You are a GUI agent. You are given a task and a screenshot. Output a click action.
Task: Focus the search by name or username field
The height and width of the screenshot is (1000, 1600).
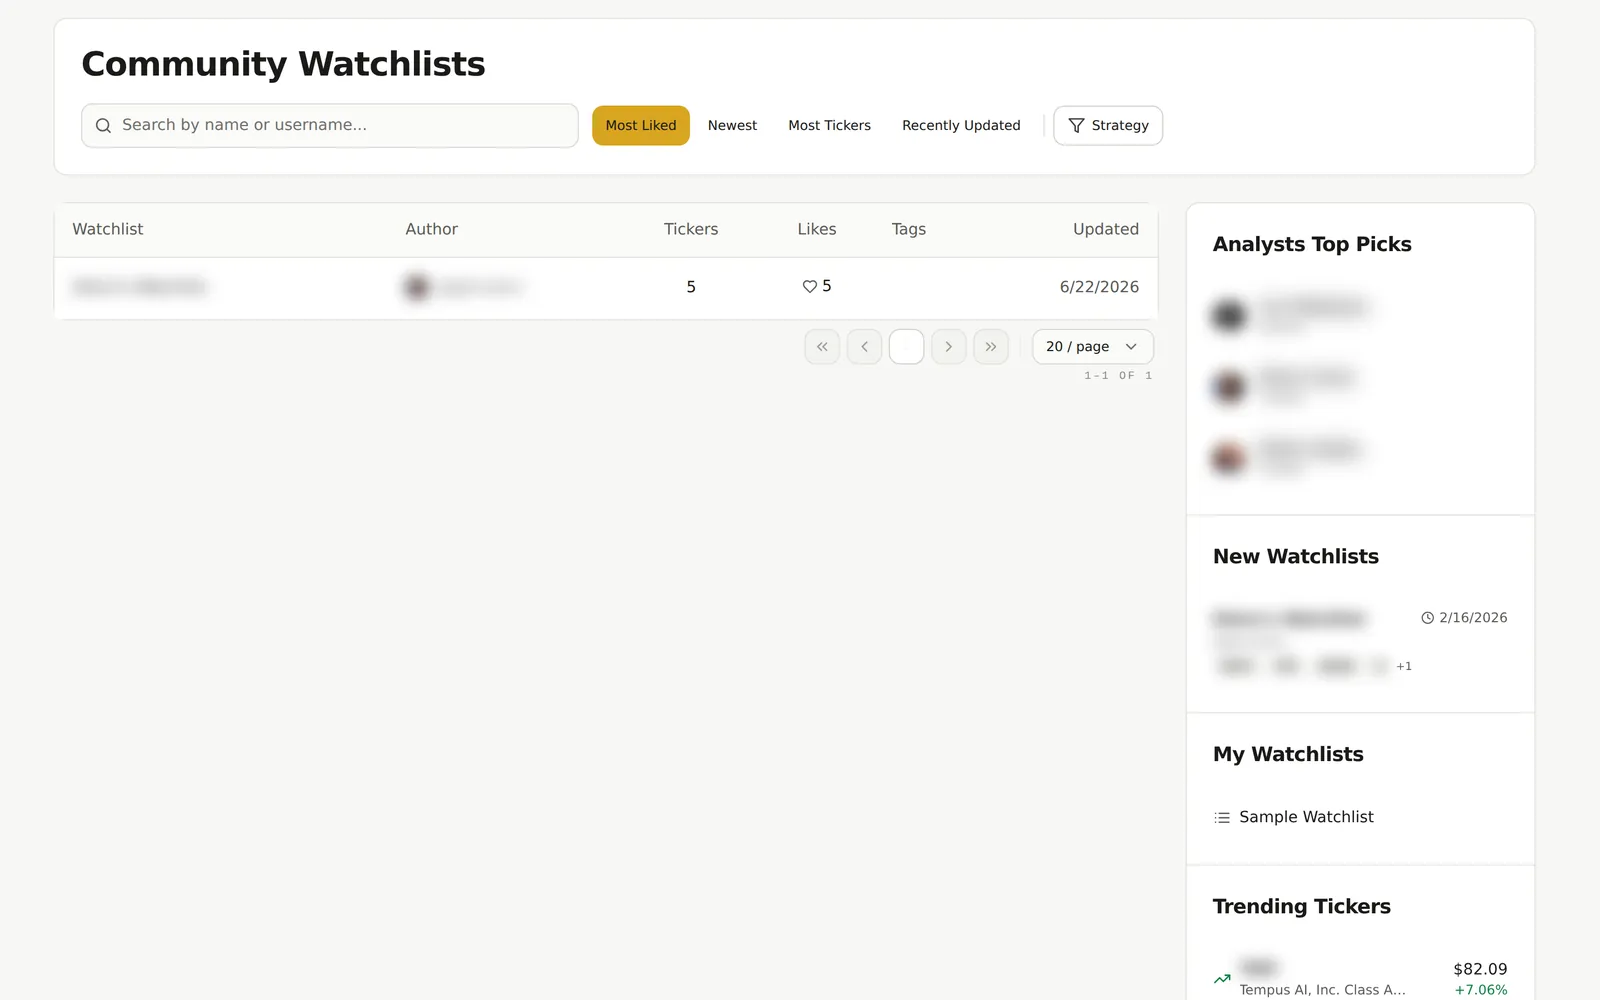tap(330, 125)
